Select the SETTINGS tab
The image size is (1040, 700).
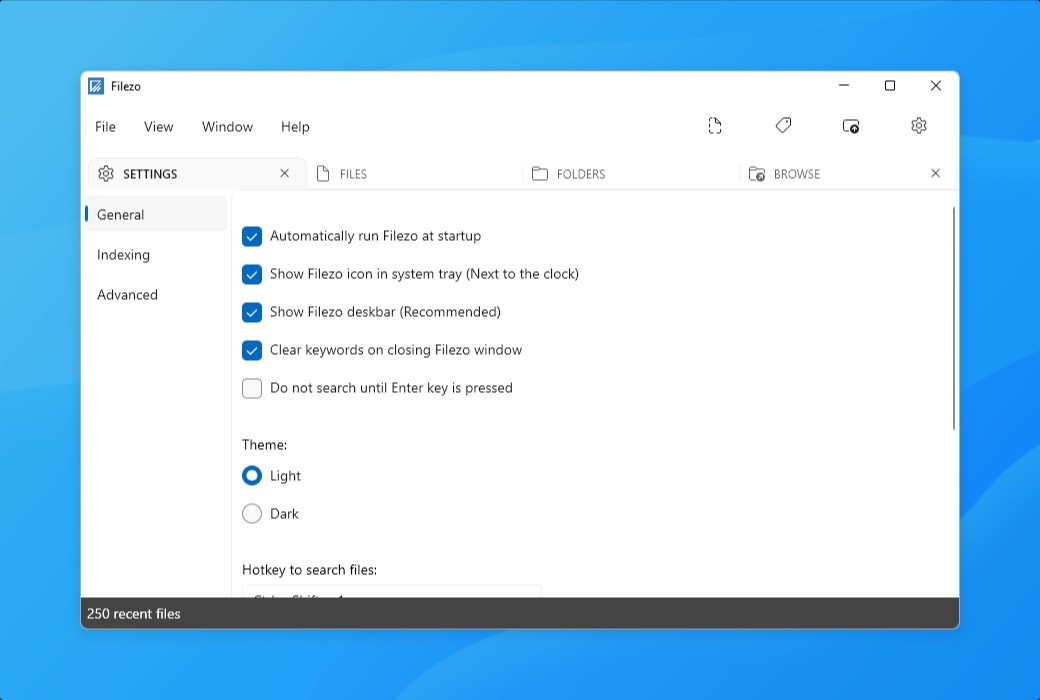(x=197, y=174)
